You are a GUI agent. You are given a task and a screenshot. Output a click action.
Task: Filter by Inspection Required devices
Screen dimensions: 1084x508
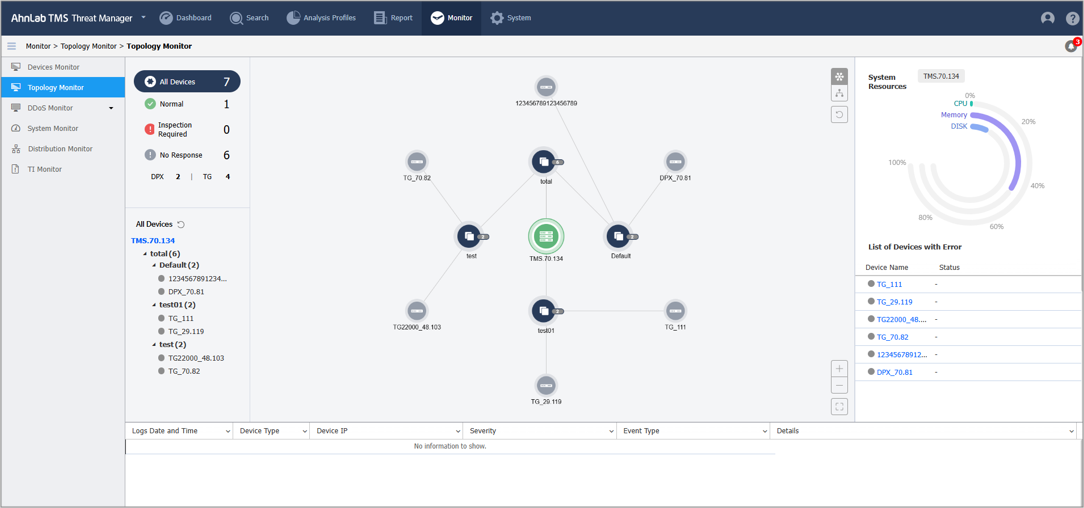(187, 129)
